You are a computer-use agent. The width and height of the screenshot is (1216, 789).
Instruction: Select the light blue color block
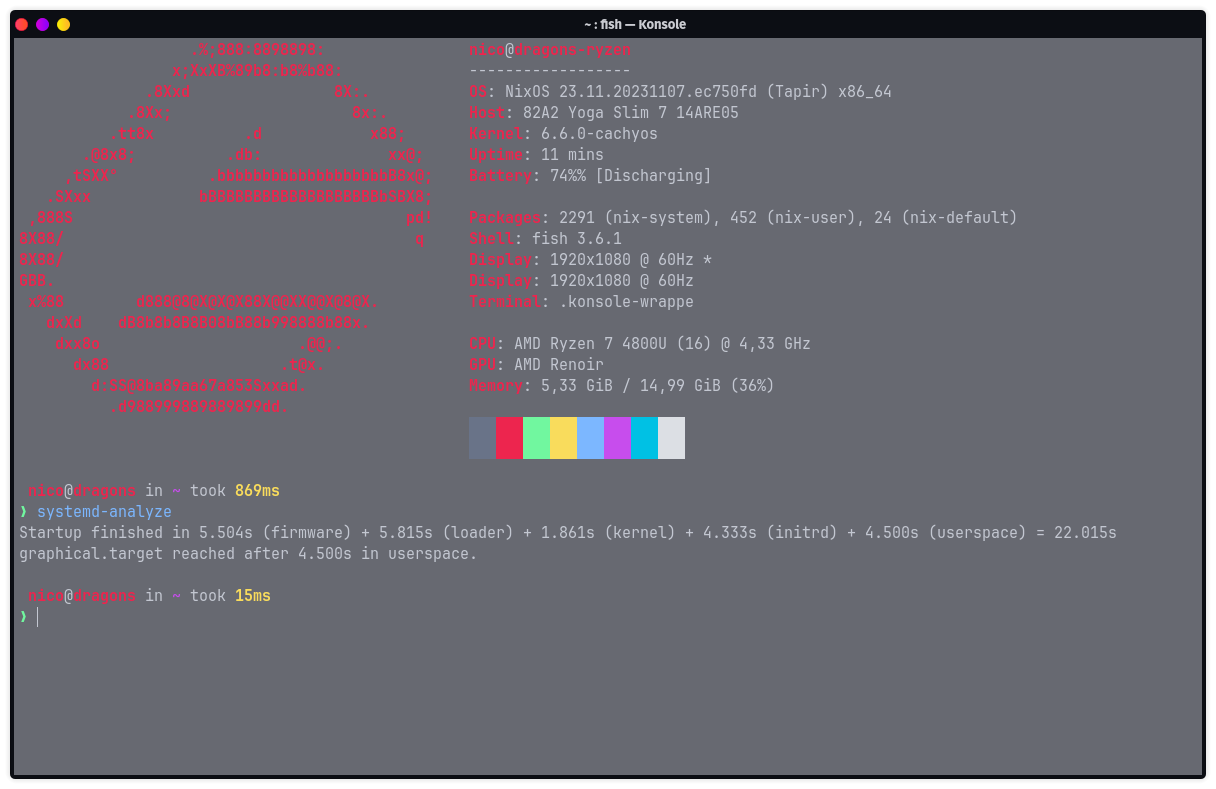click(x=590, y=438)
